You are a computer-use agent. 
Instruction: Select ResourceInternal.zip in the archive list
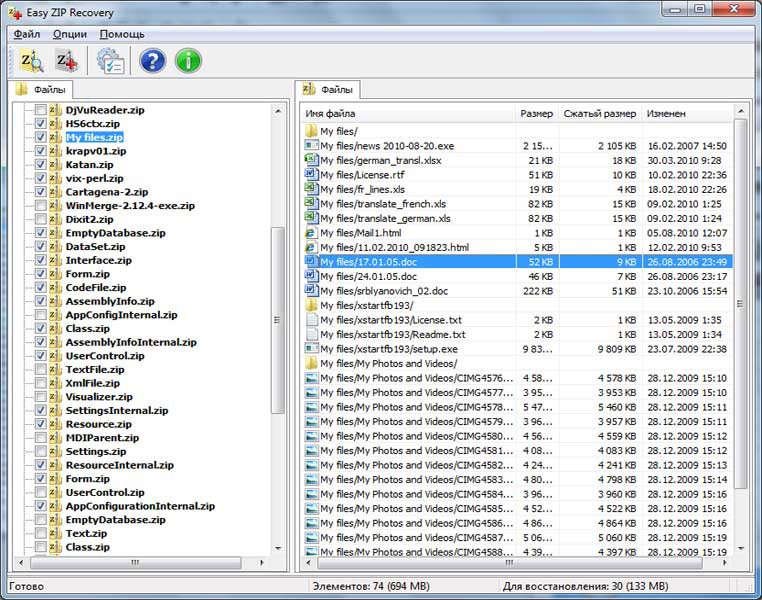point(120,465)
